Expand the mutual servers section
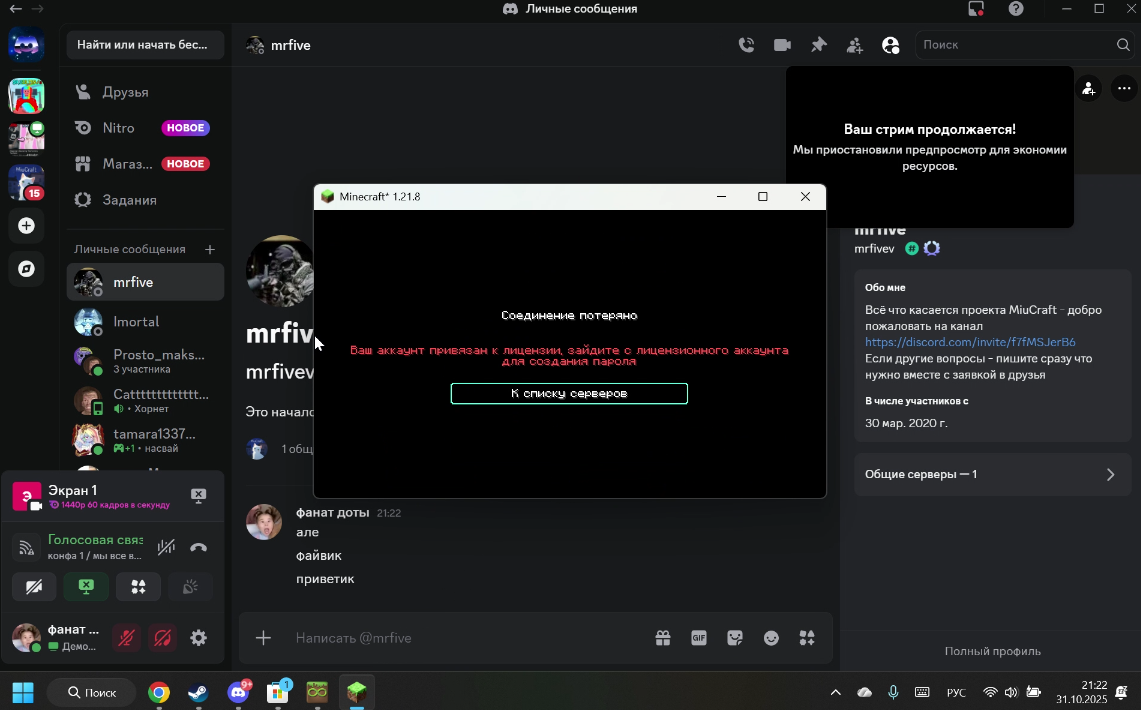The image size is (1141, 710). [992, 474]
